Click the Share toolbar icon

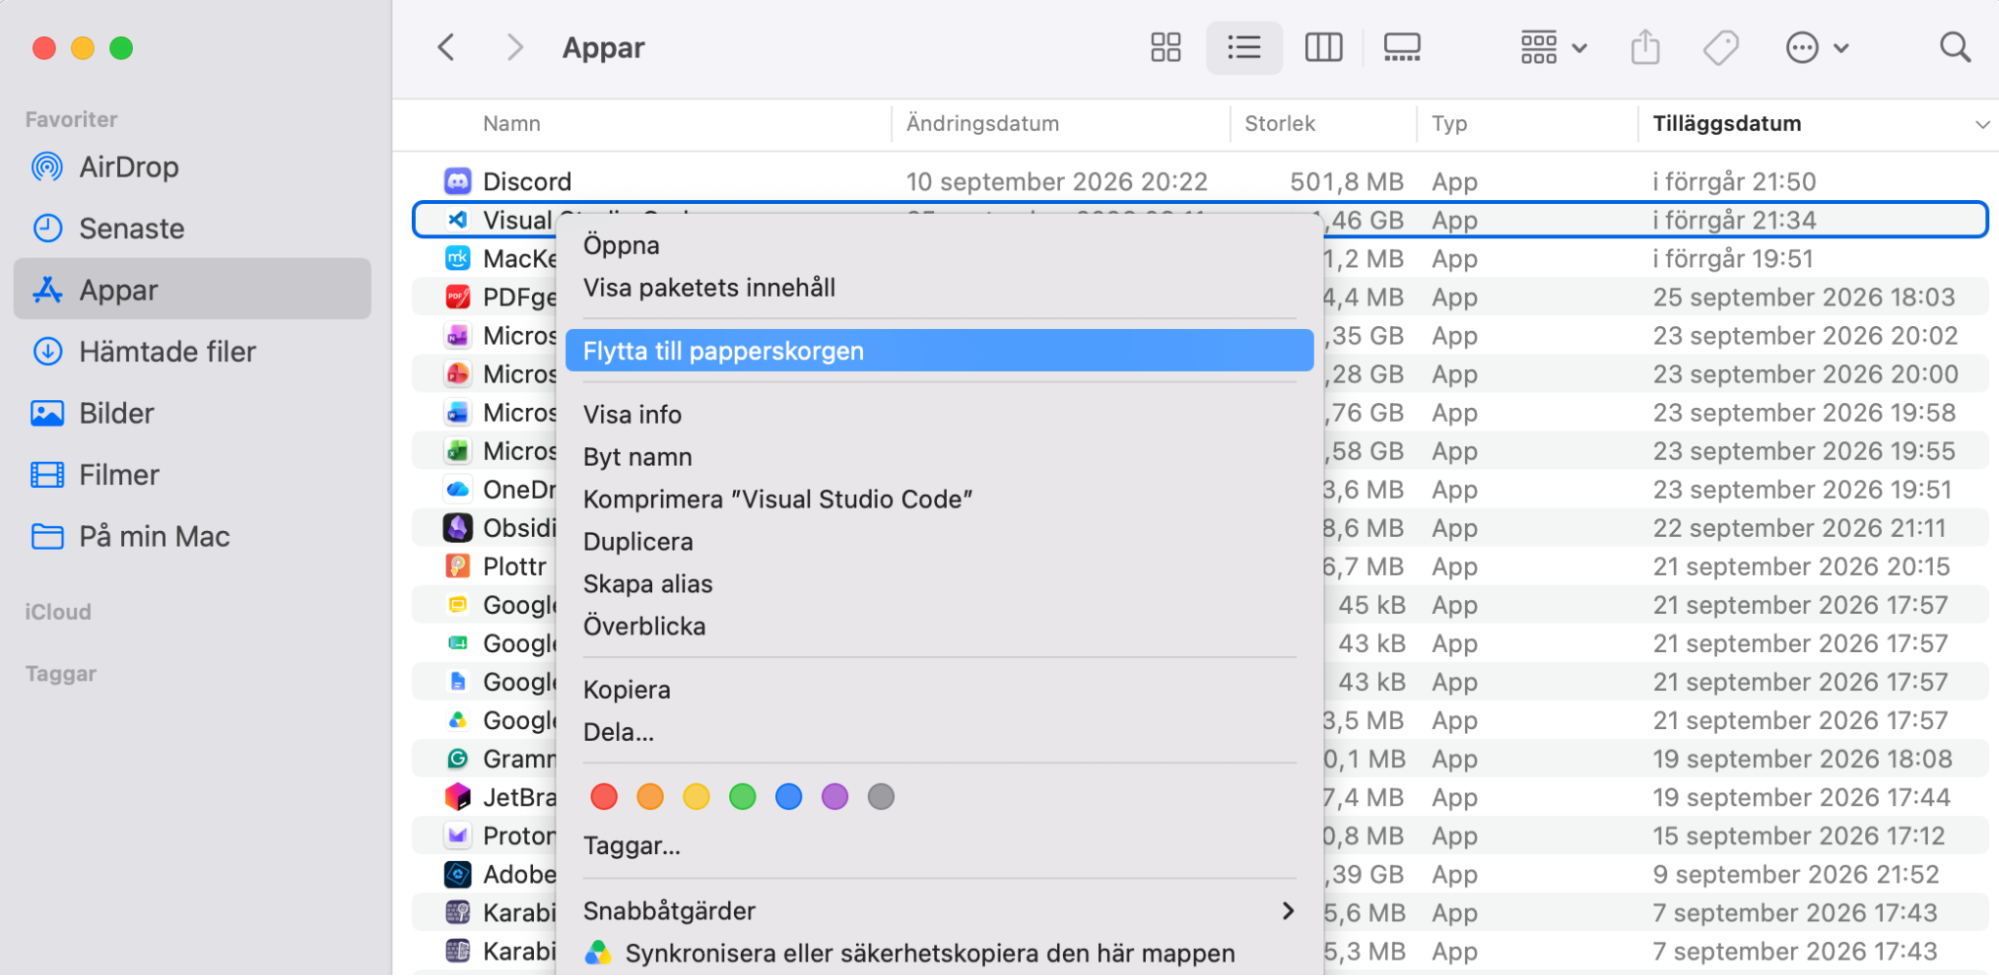point(1645,47)
